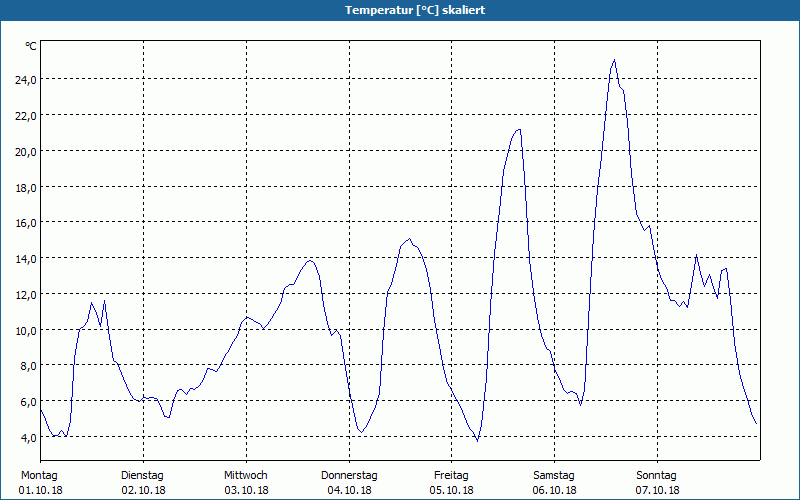
Task: Select the 22,0 axis value
Action: (26, 115)
